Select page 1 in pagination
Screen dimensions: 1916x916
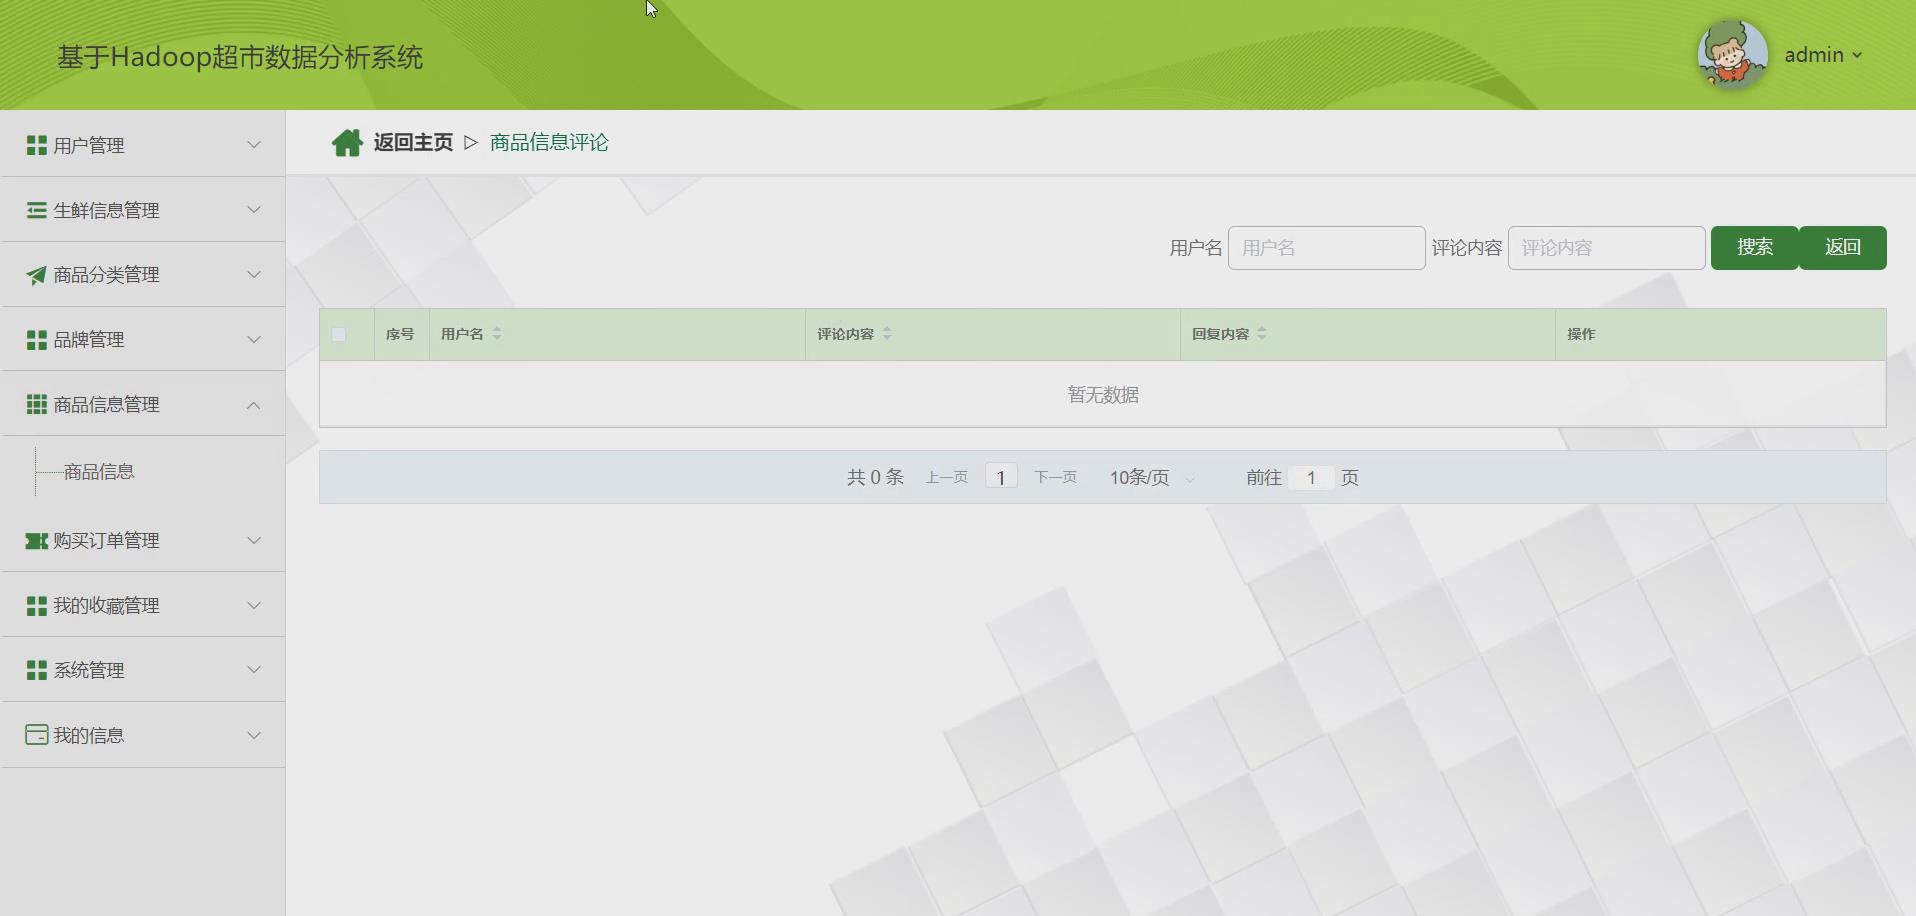pyautogui.click(x=1001, y=478)
